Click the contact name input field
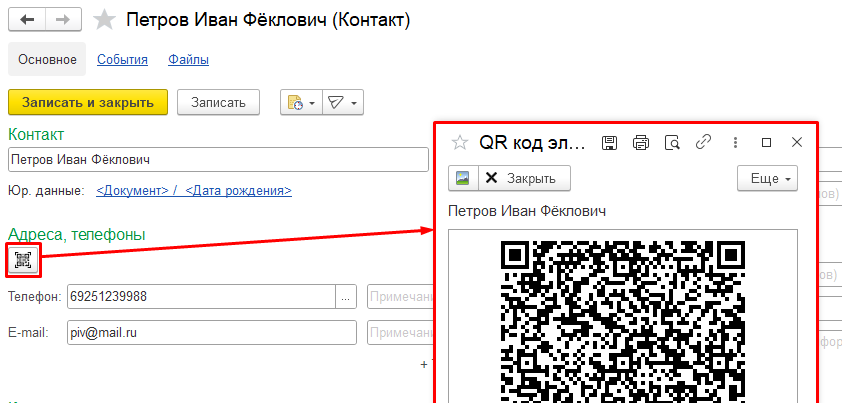Viewport: 842px width, 403px height. pyautogui.click(x=219, y=160)
